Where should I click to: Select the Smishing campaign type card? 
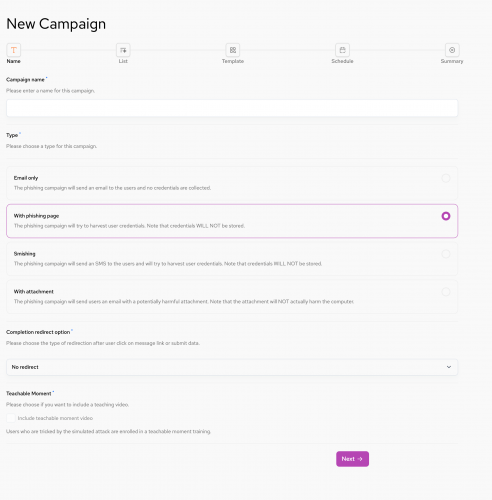(x=232, y=259)
